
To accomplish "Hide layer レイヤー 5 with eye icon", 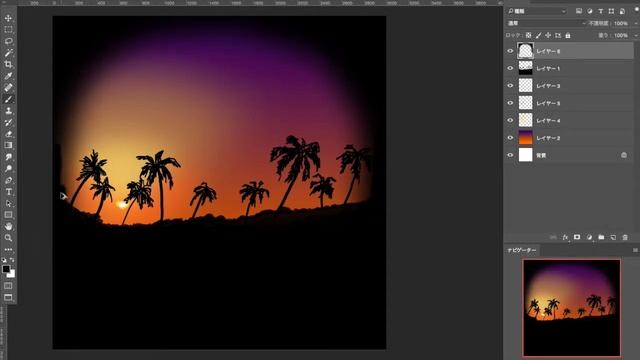I will tap(510, 103).
